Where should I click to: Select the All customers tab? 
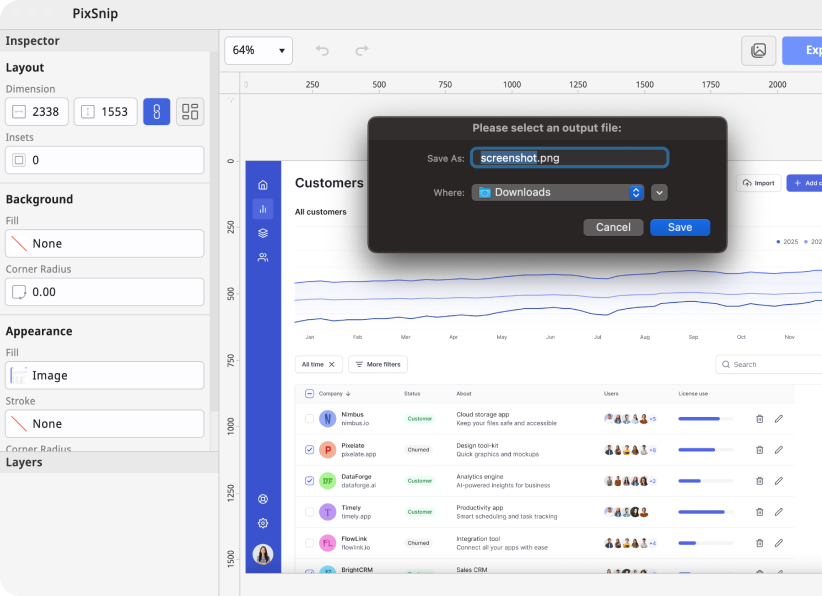(320, 212)
